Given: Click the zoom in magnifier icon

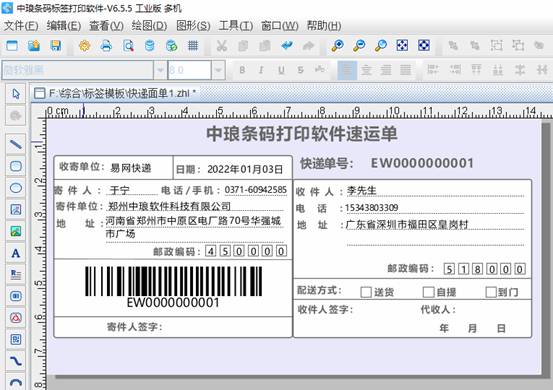Looking at the screenshot, I should (338, 45).
